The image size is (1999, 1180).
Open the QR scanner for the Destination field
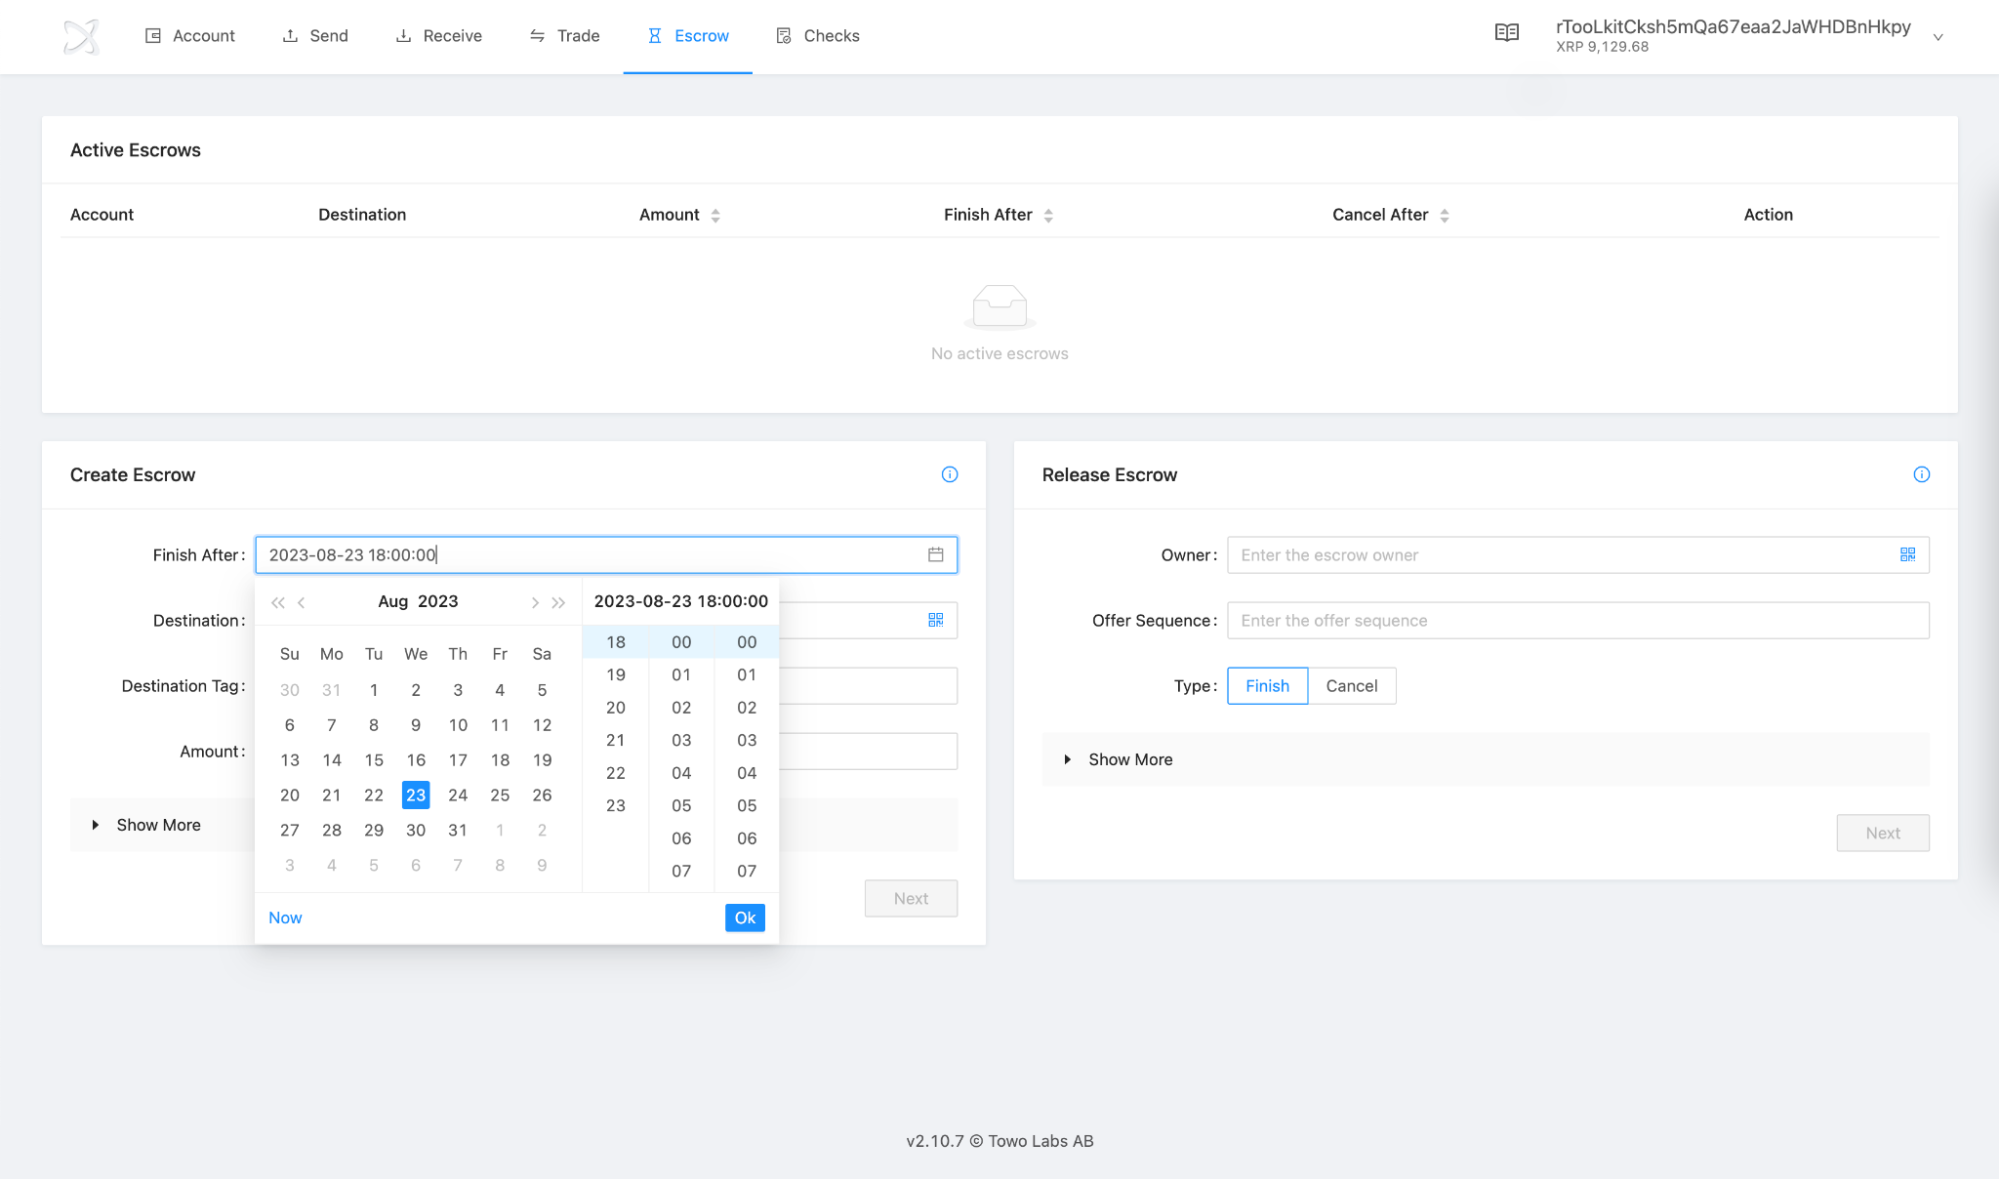click(x=936, y=620)
